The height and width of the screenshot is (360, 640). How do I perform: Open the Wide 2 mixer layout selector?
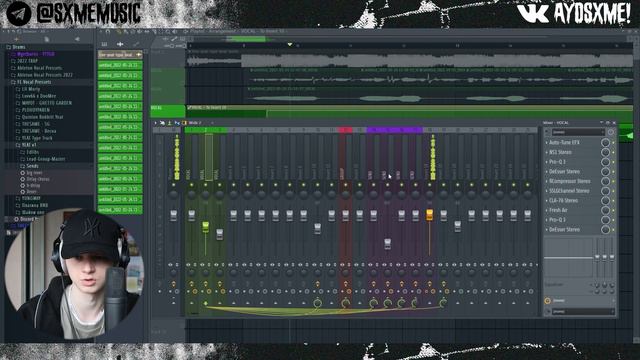(195, 123)
